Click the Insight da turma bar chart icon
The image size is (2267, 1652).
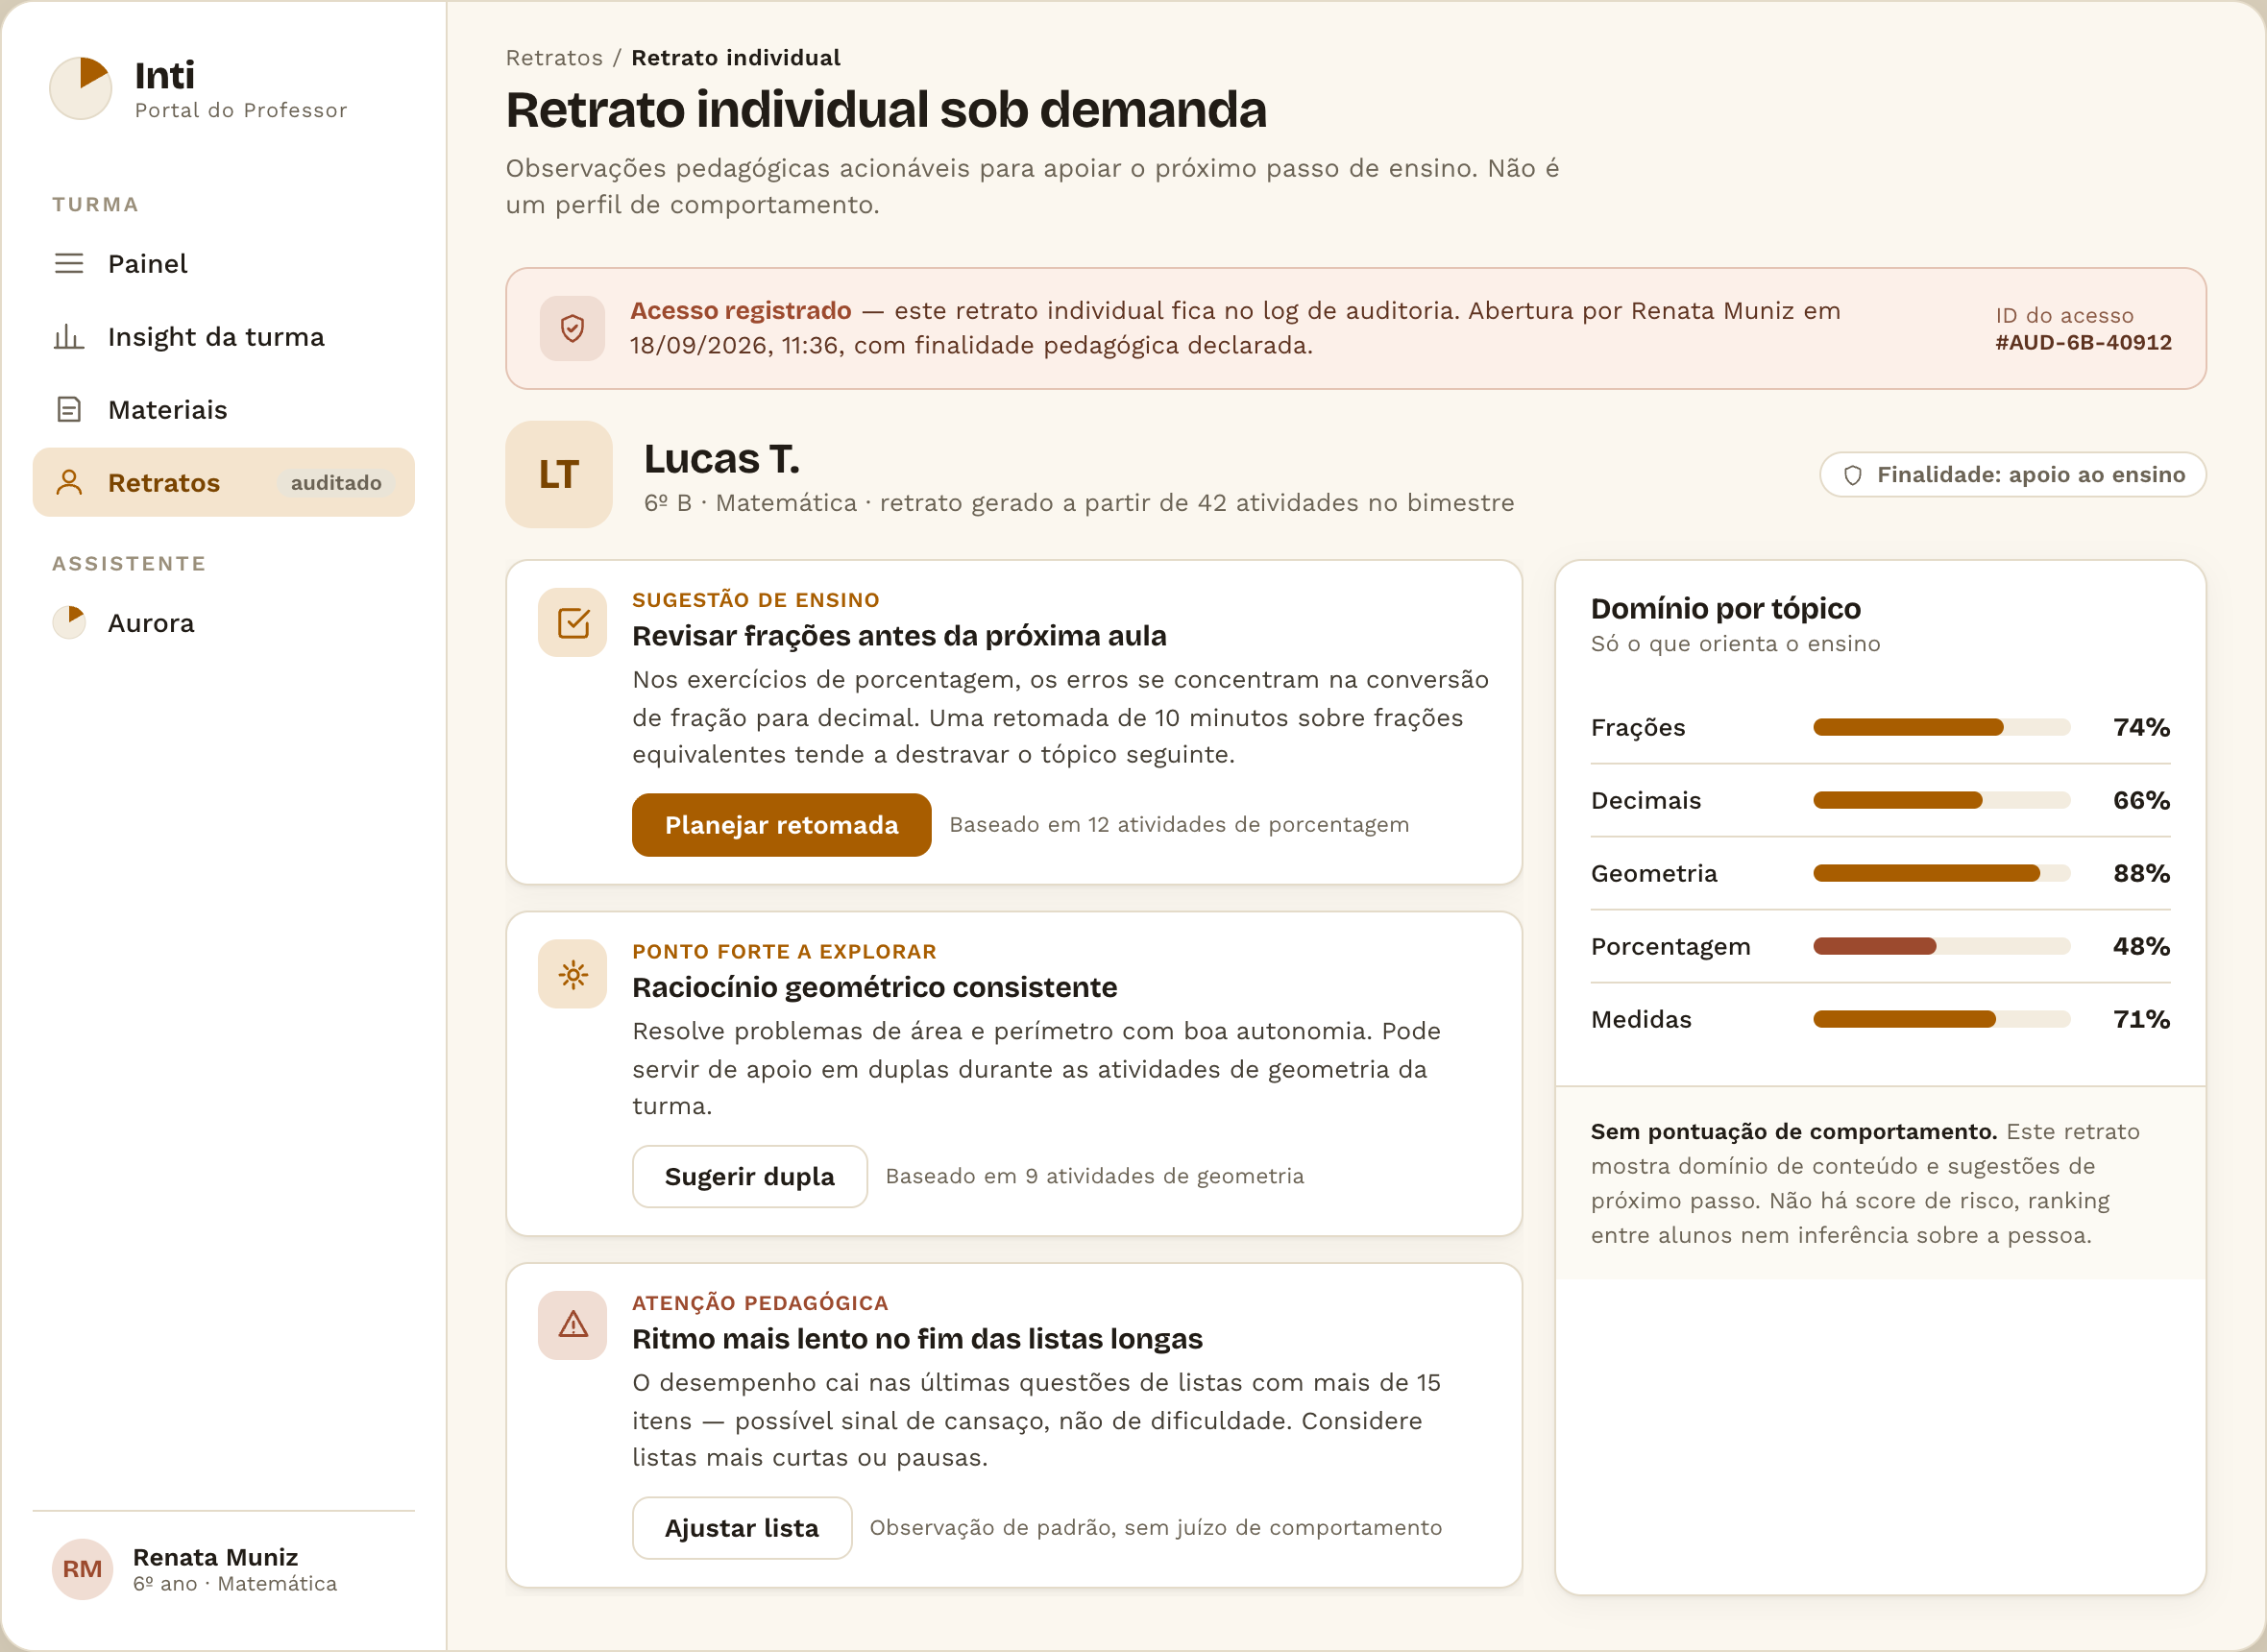69,337
